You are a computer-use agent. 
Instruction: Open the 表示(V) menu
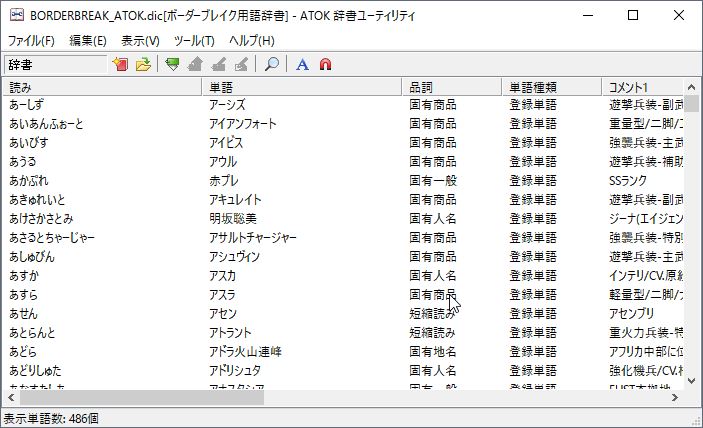(x=140, y=41)
